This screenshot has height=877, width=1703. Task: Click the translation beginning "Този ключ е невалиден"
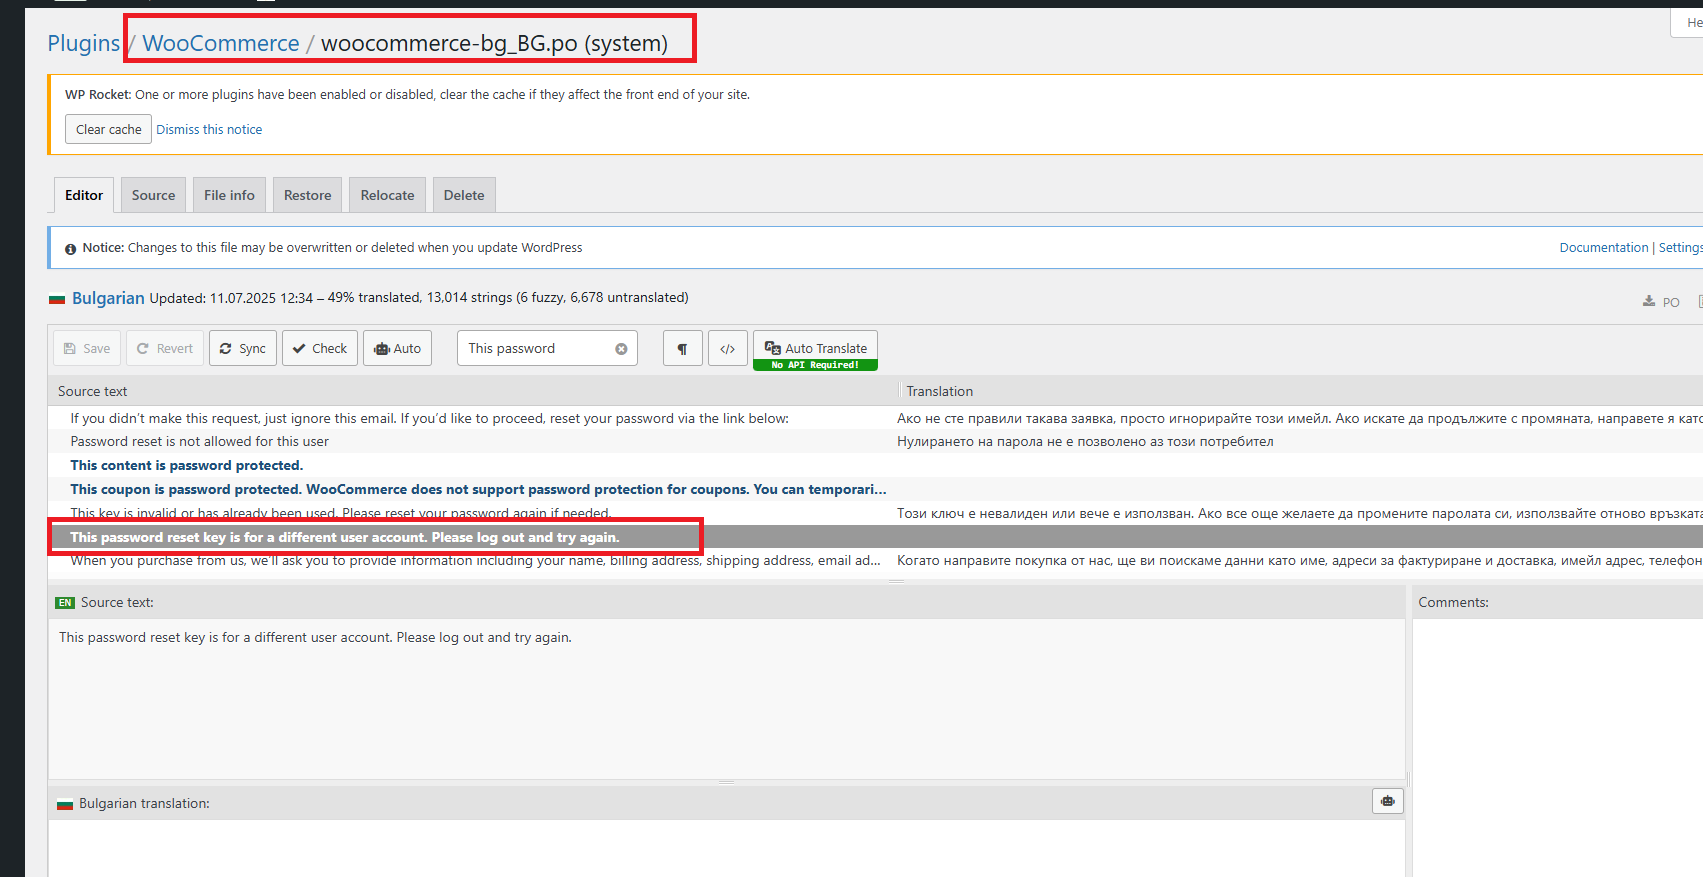coord(1299,514)
